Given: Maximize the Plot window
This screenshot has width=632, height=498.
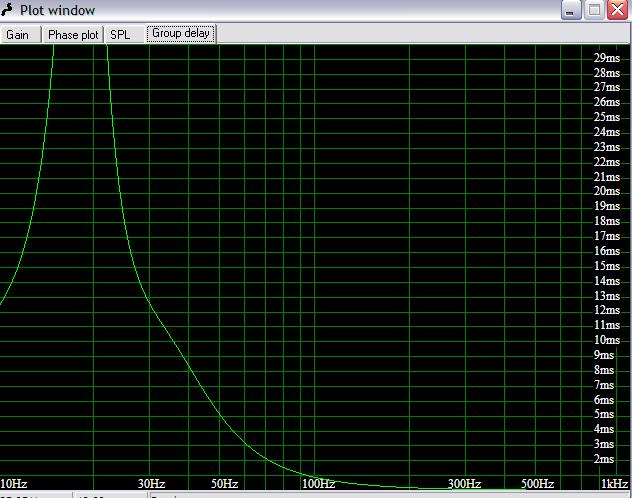Looking at the screenshot, I should [594, 10].
